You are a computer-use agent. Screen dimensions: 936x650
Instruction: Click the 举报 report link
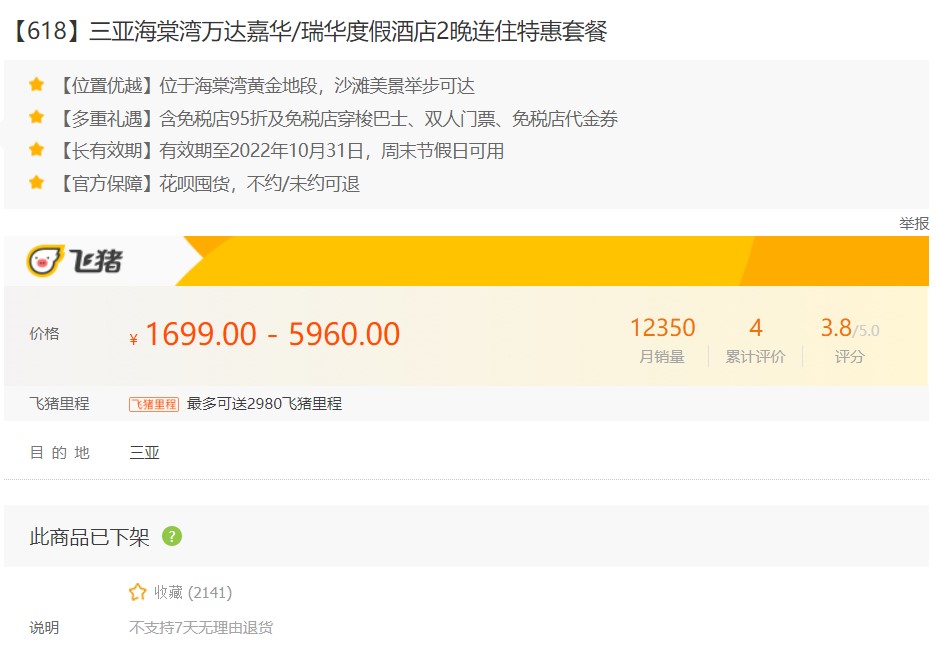(914, 224)
